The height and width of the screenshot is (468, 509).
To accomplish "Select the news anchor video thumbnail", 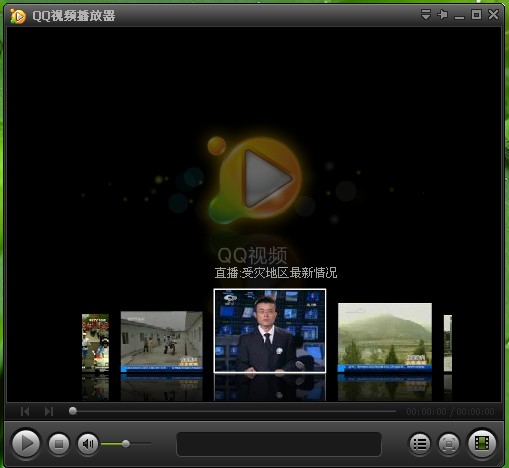I will point(270,331).
